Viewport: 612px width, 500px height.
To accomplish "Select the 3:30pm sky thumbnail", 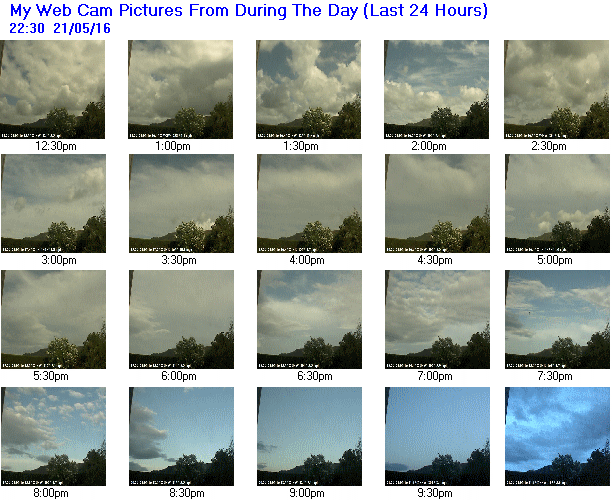I will click(181, 203).
